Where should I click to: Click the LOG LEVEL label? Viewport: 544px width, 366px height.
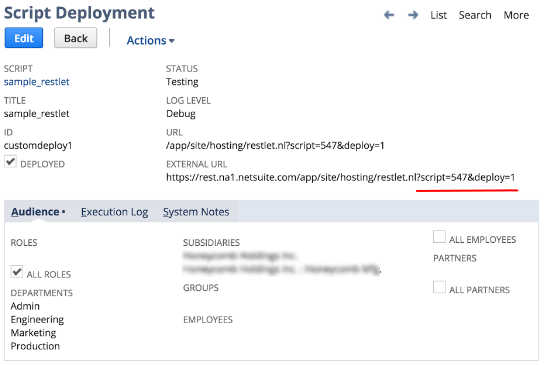tap(188, 101)
